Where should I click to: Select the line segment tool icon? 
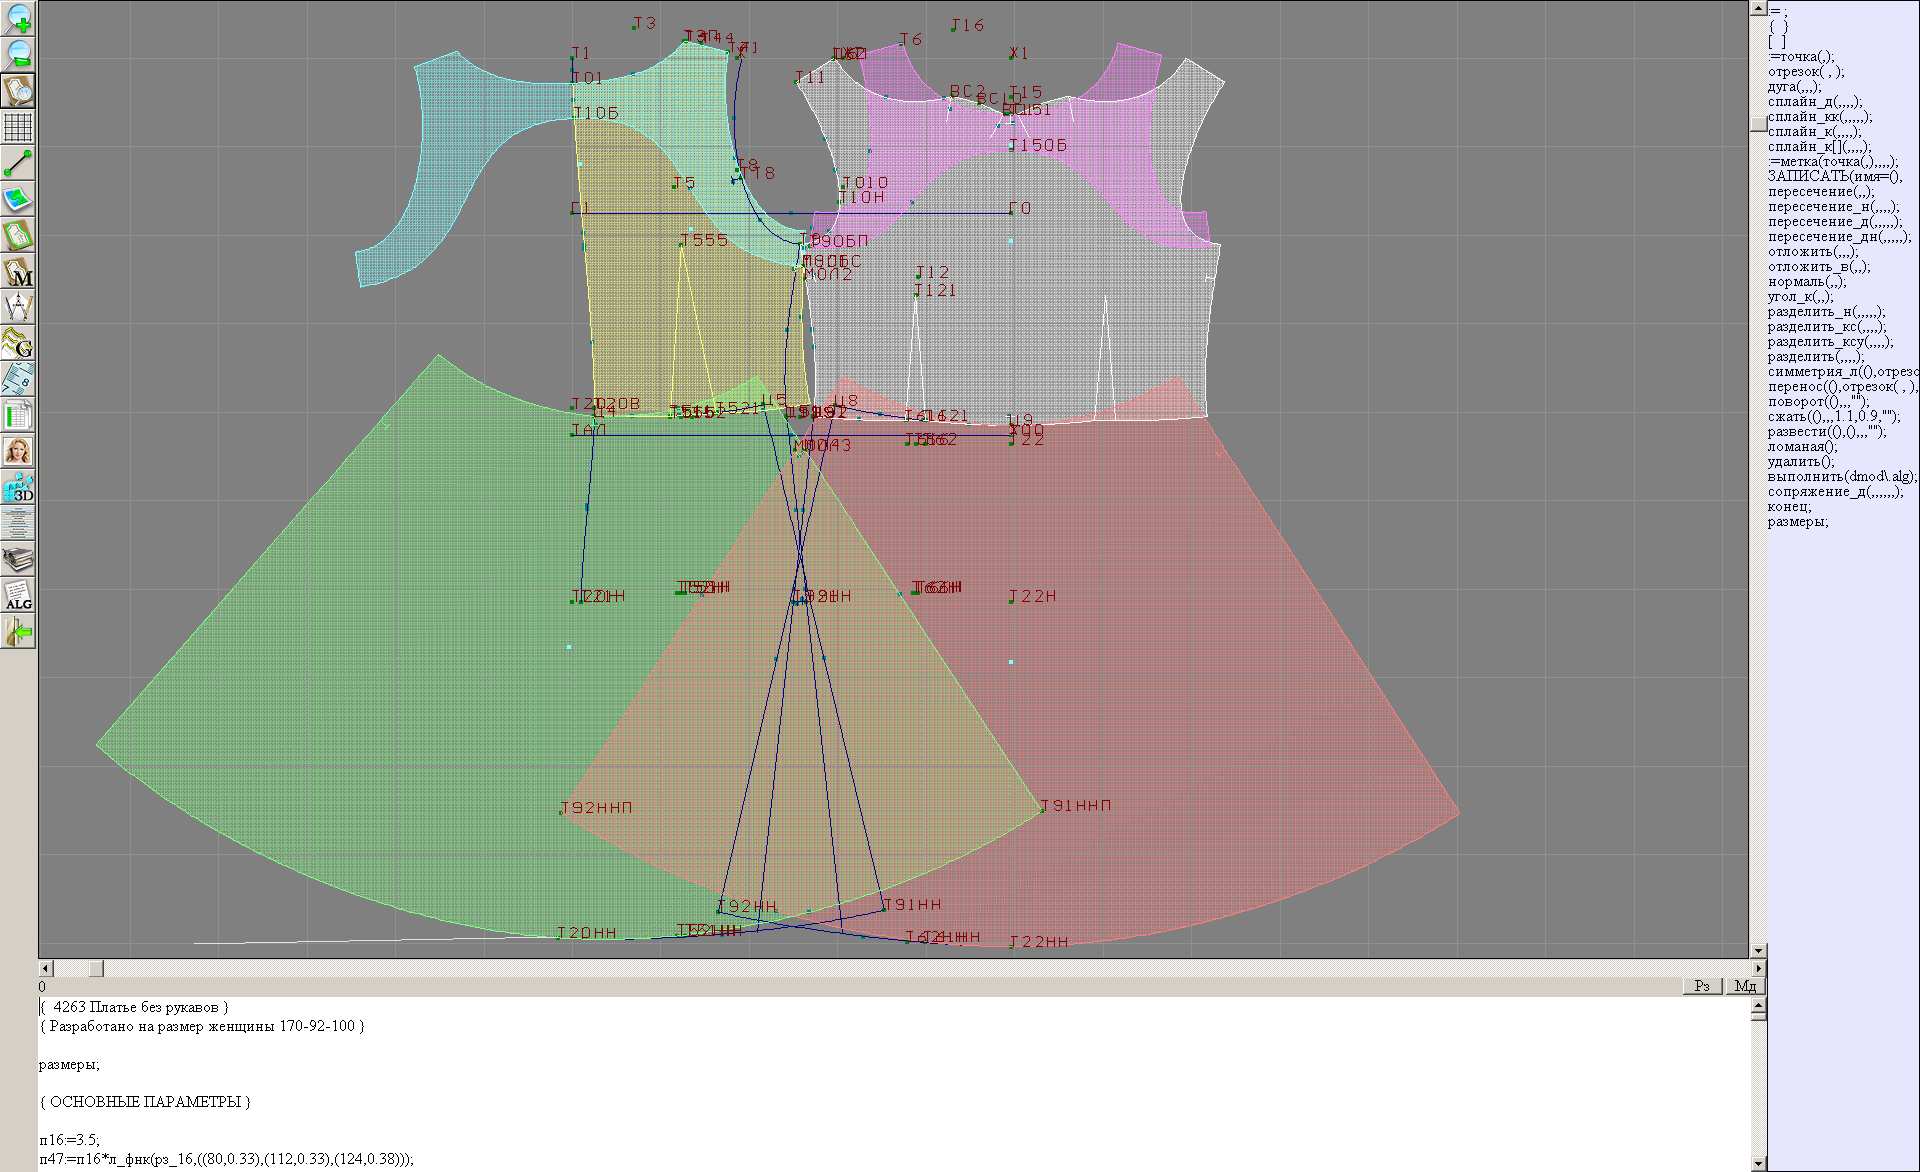click(x=18, y=163)
